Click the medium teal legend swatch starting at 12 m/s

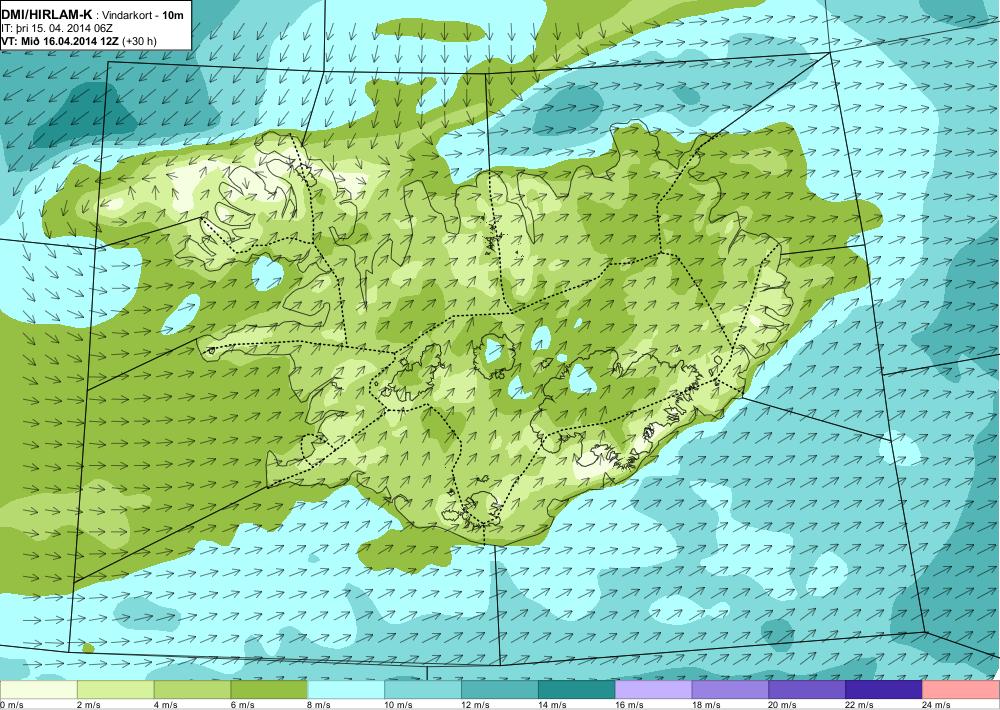[499, 689]
